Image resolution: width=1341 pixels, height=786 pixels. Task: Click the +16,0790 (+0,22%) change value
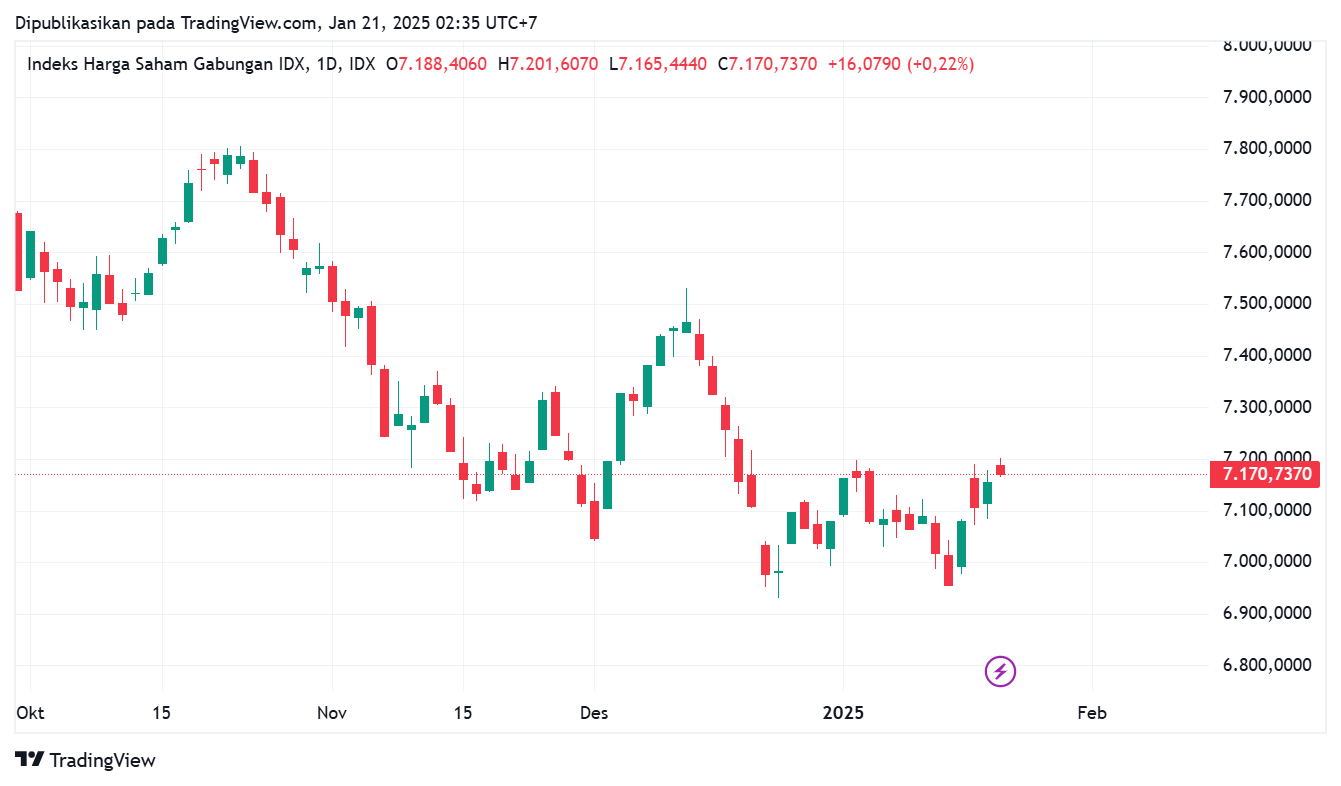(x=901, y=64)
